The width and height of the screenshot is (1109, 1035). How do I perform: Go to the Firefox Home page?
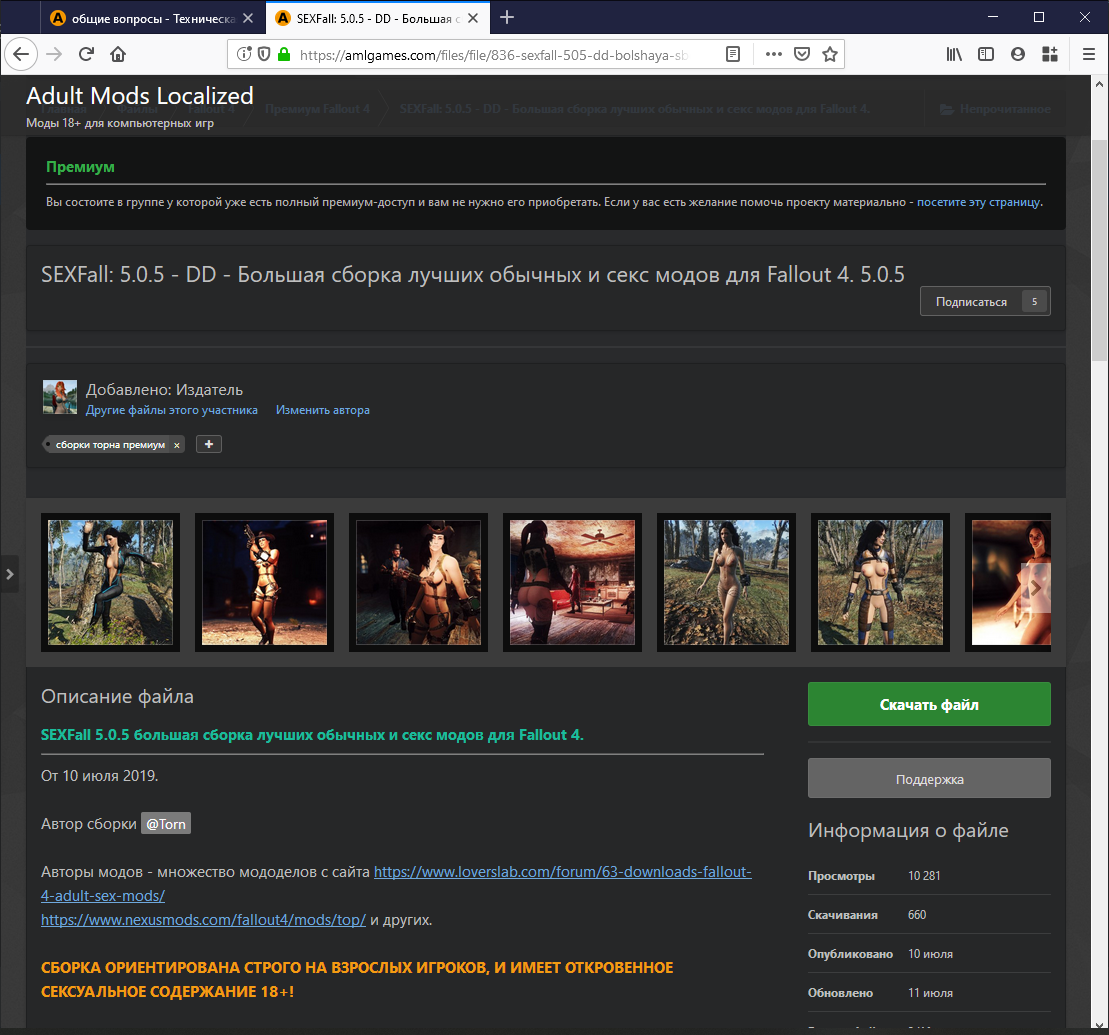[x=118, y=54]
